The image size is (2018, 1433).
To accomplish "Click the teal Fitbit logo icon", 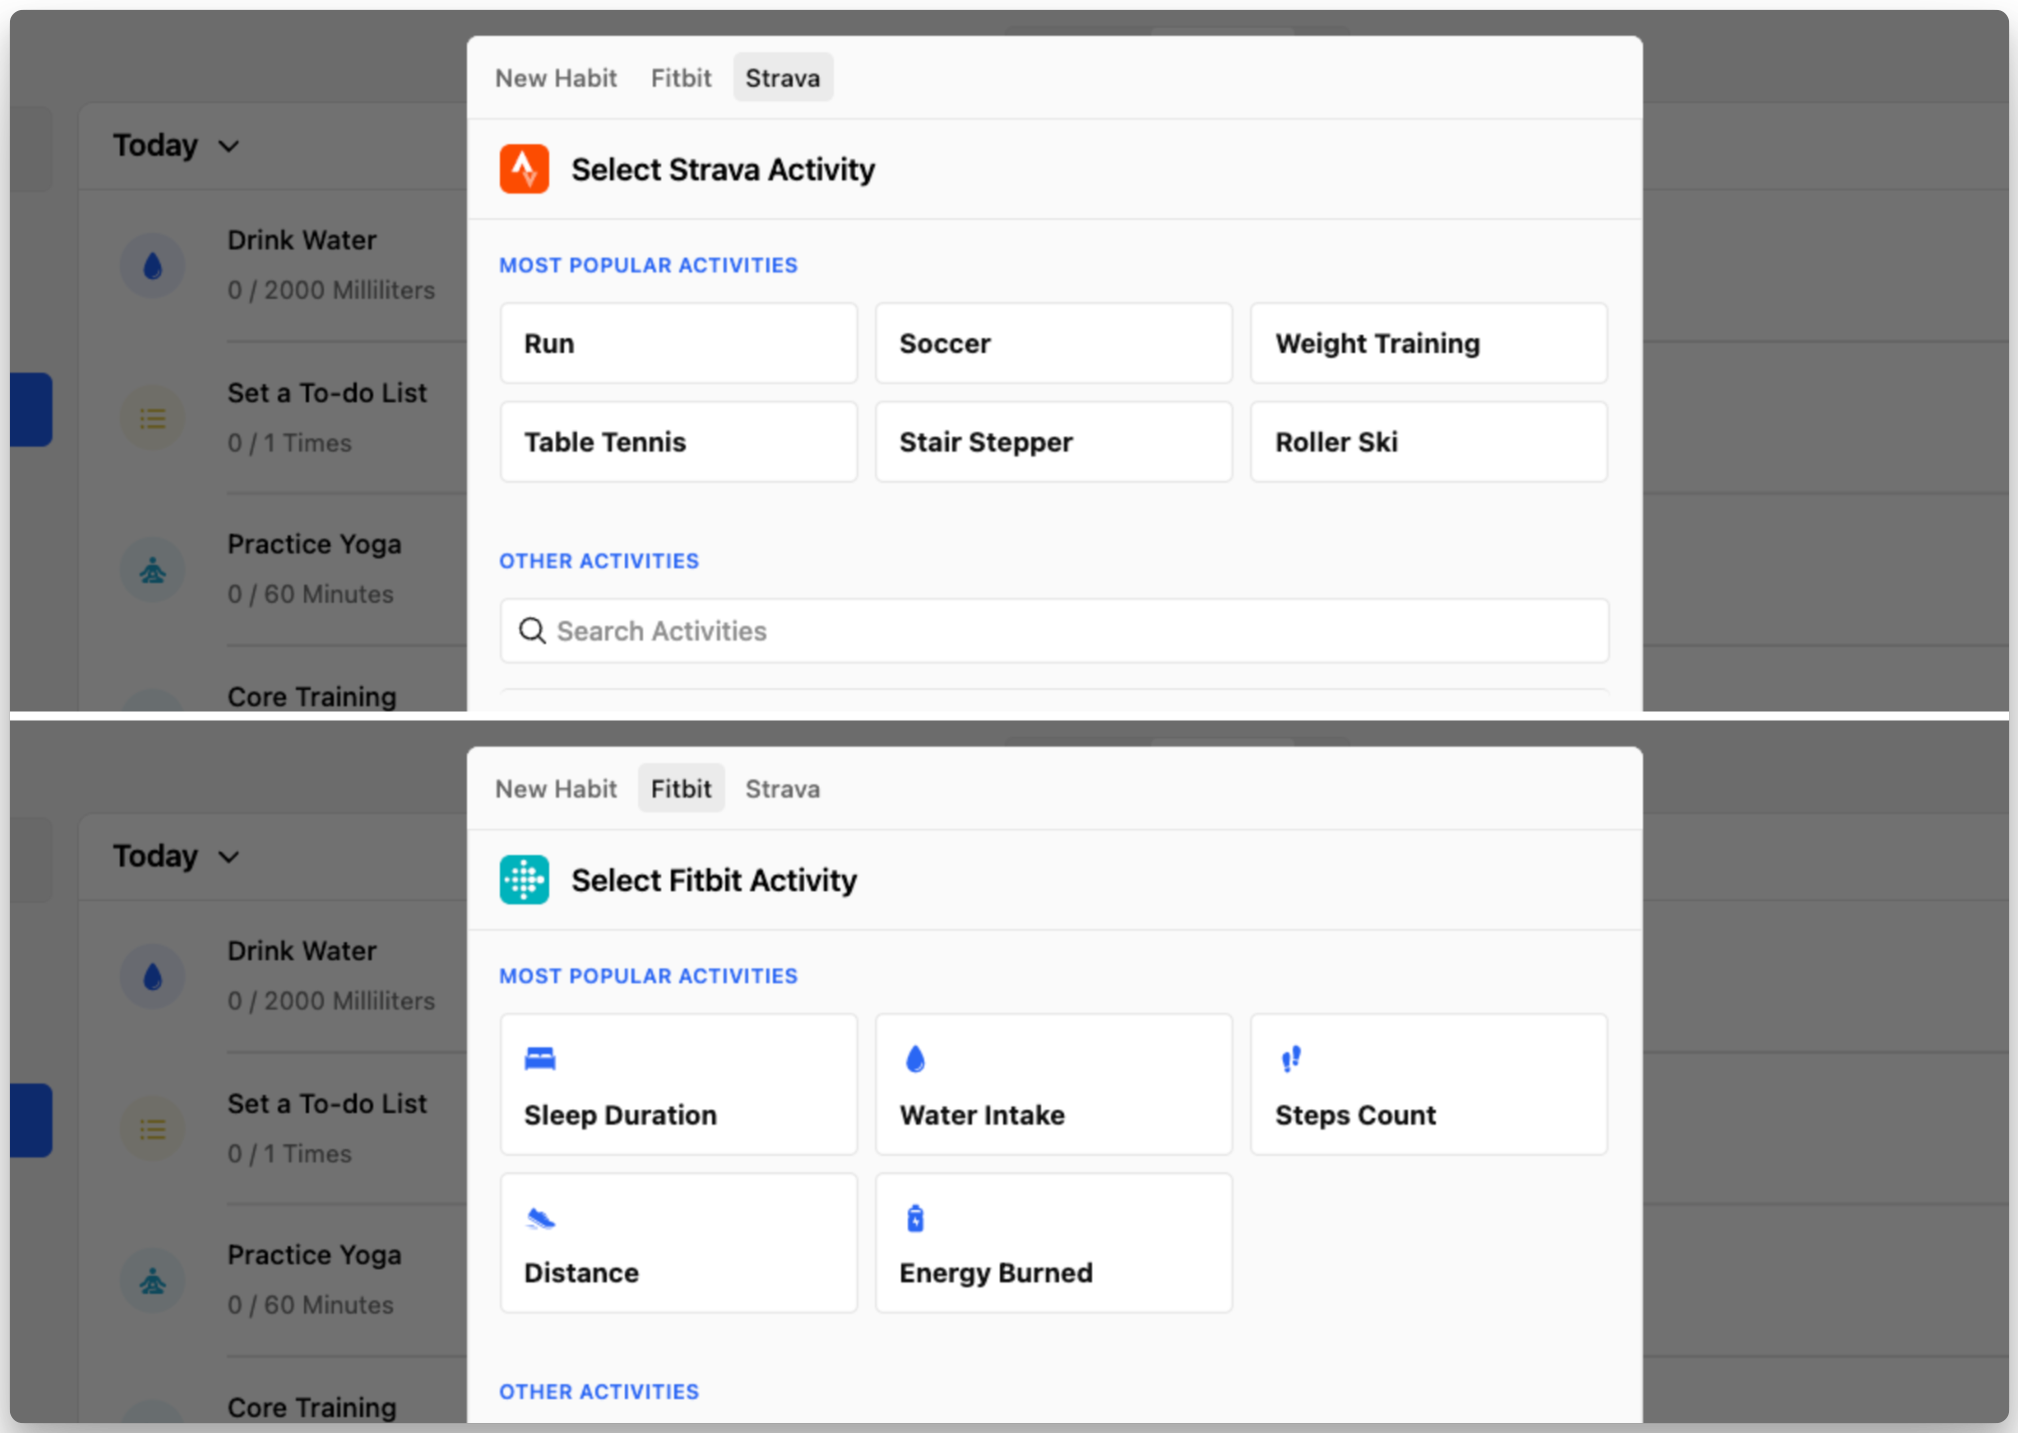I will [524, 880].
